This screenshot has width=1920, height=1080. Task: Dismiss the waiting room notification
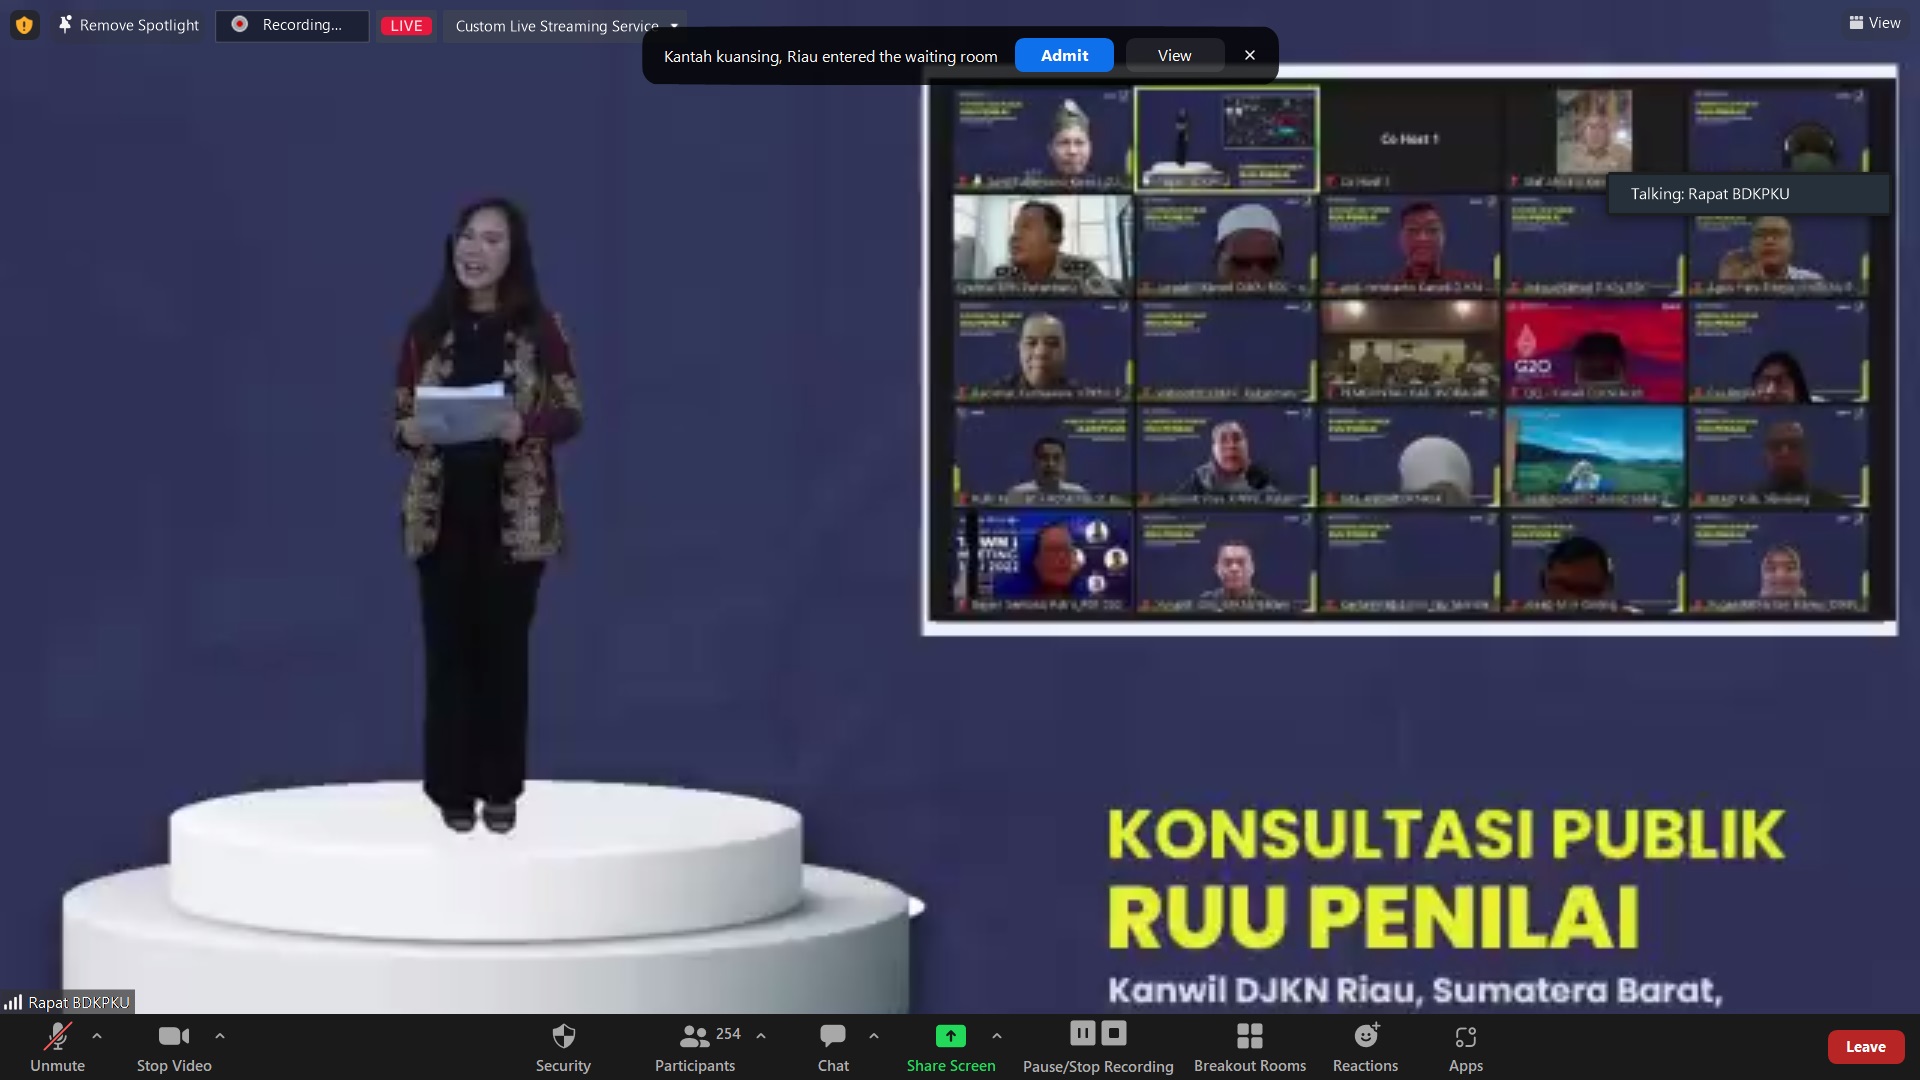(1249, 56)
